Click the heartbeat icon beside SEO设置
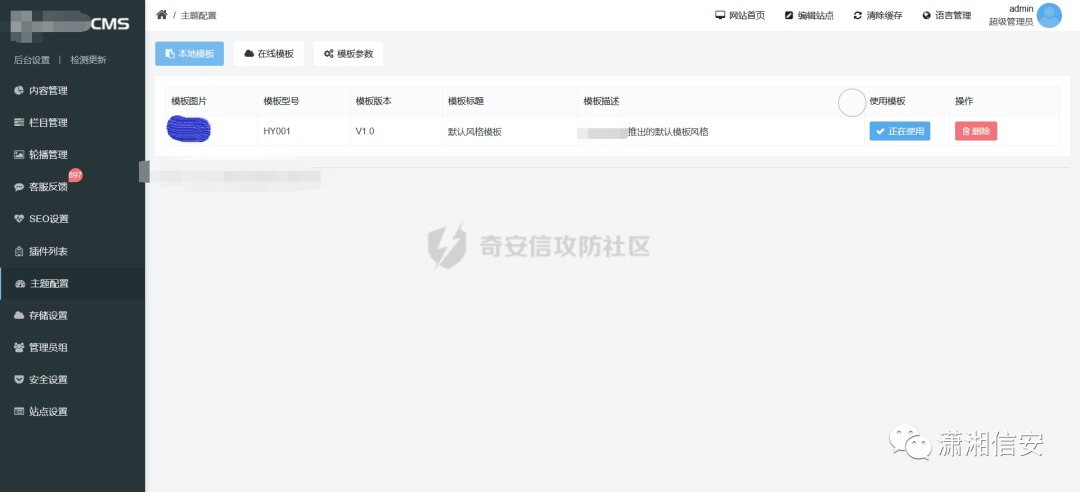 (x=19, y=219)
